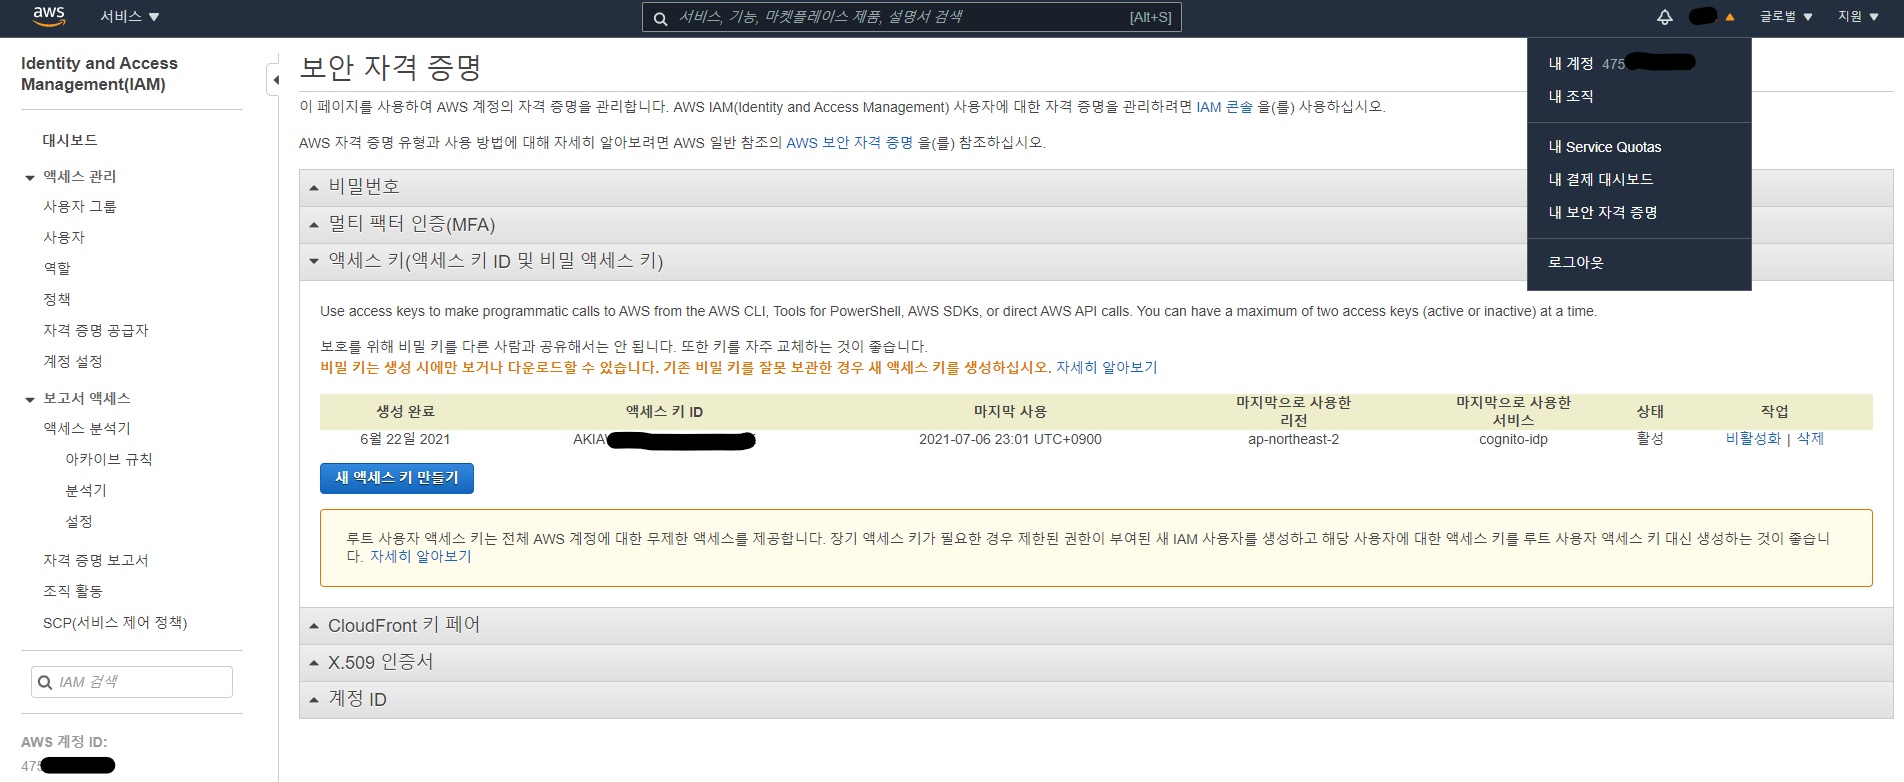Open 자격 증명 공급자 in sidebar
This screenshot has width=1904, height=782.
(96, 330)
